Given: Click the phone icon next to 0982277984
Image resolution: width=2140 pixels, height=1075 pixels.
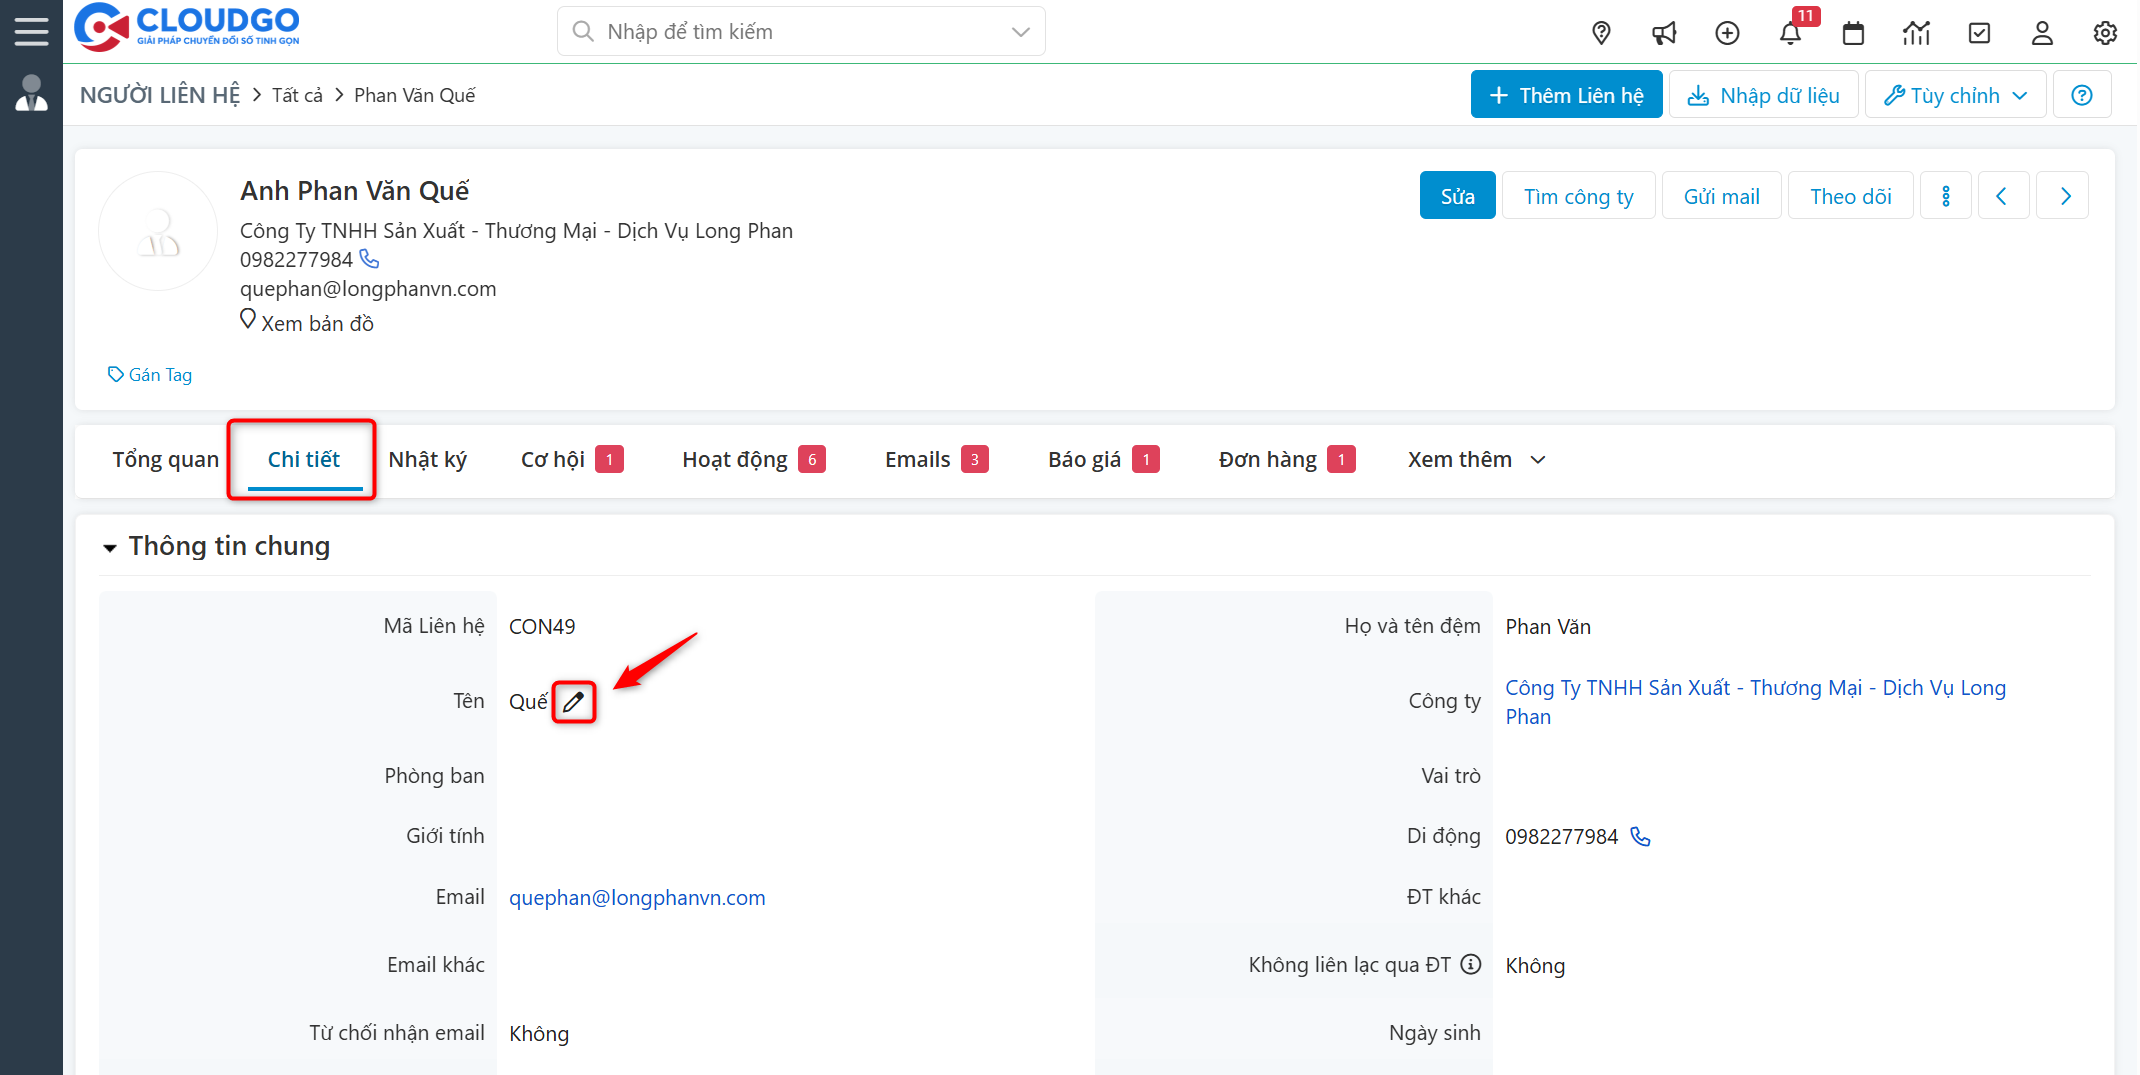Looking at the screenshot, I should click(369, 259).
